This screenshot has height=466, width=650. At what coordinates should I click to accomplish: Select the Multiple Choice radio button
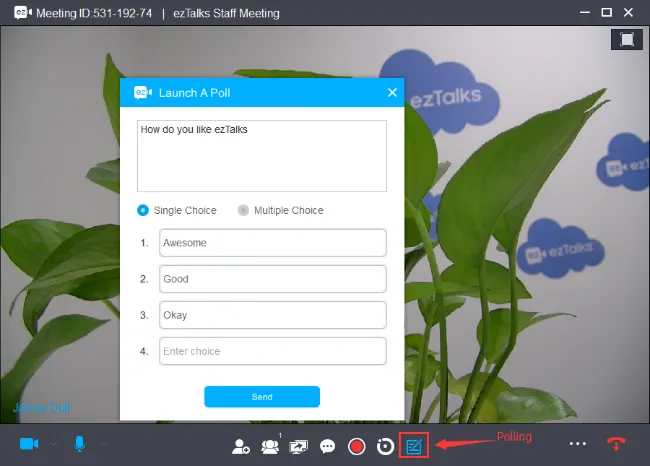pos(243,210)
